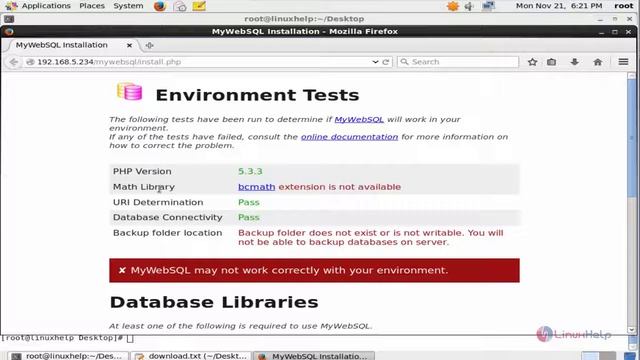Viewport: 640px width, 360px height.
Task: Open a new tab with plus button
Action: [x=149, y=45]
